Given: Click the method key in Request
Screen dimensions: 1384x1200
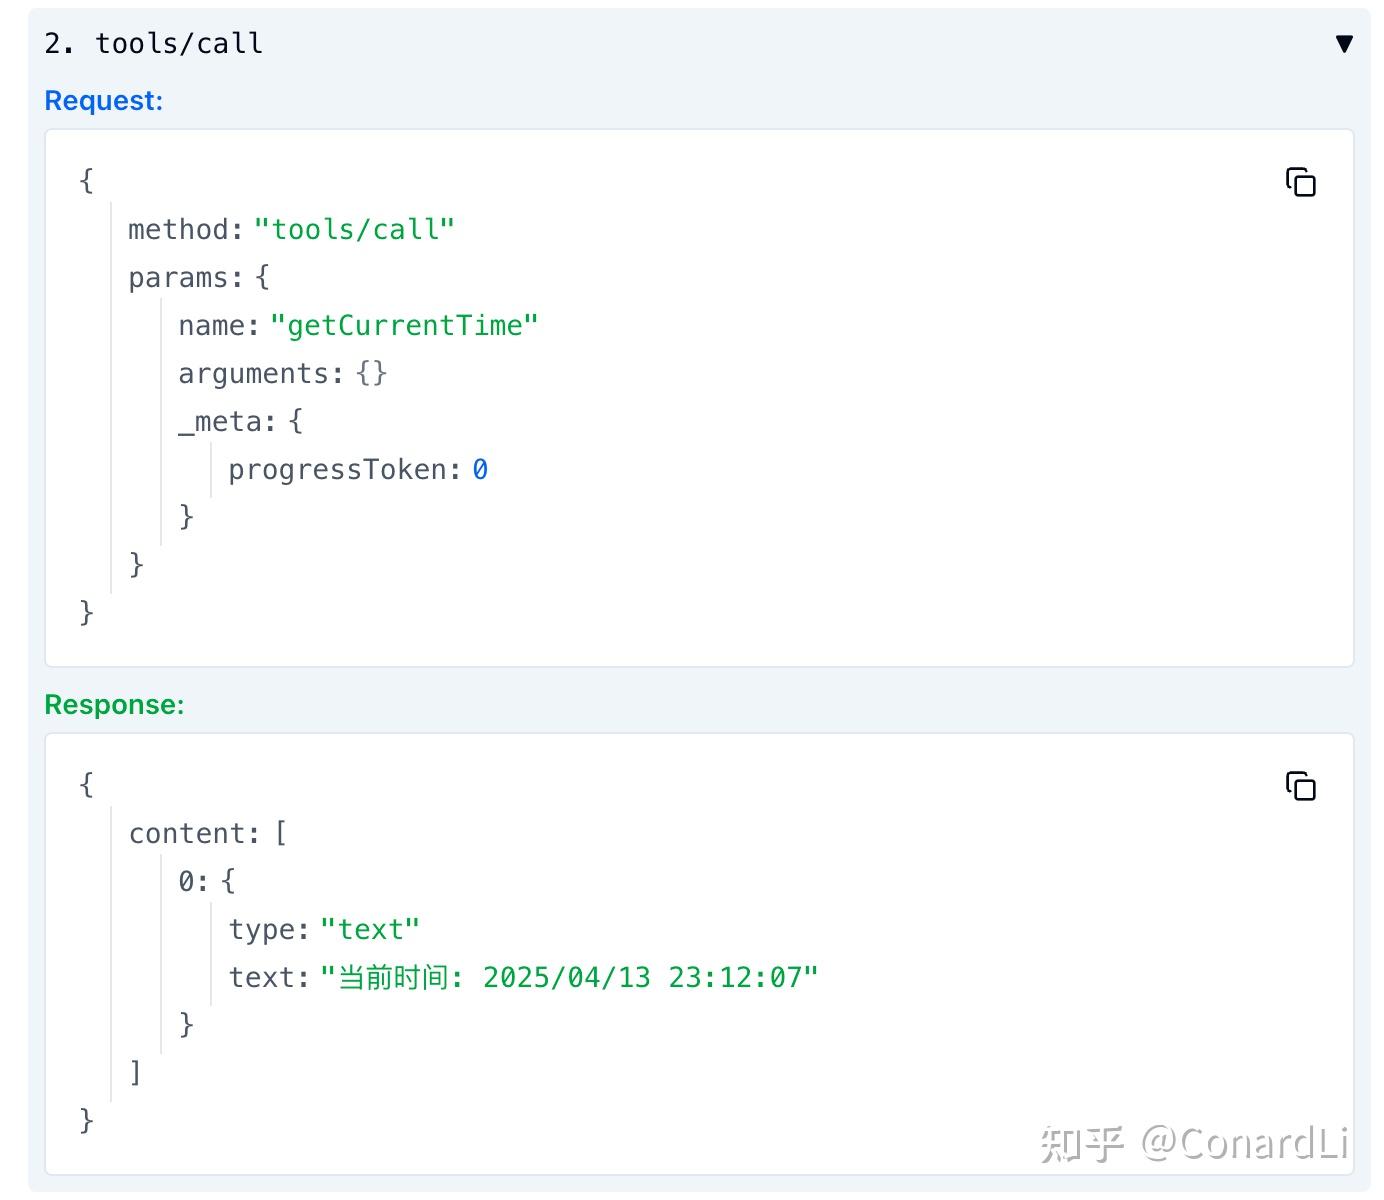Looking at the screenshot, I should [x=179, y=229].
